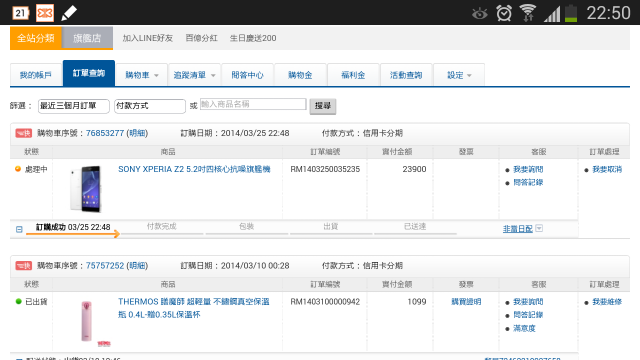Click the red badge beside cart 75757252
The height and width of the screenshot is (360, 640).
pos(23,266)
